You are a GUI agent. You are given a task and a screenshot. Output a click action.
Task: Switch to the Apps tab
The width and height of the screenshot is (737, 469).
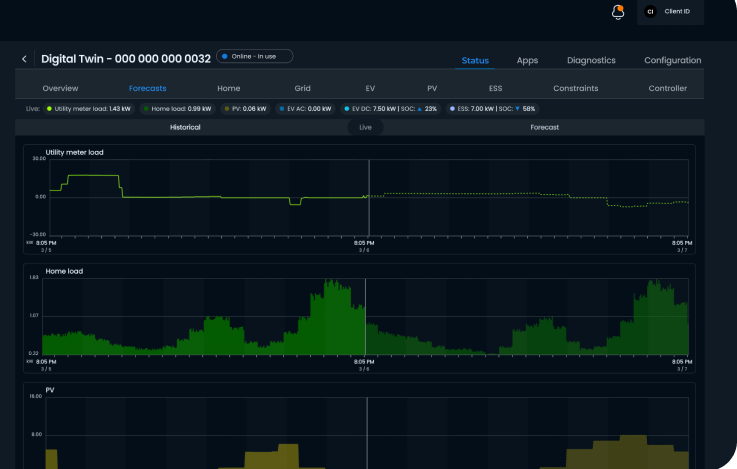(527, 60)
